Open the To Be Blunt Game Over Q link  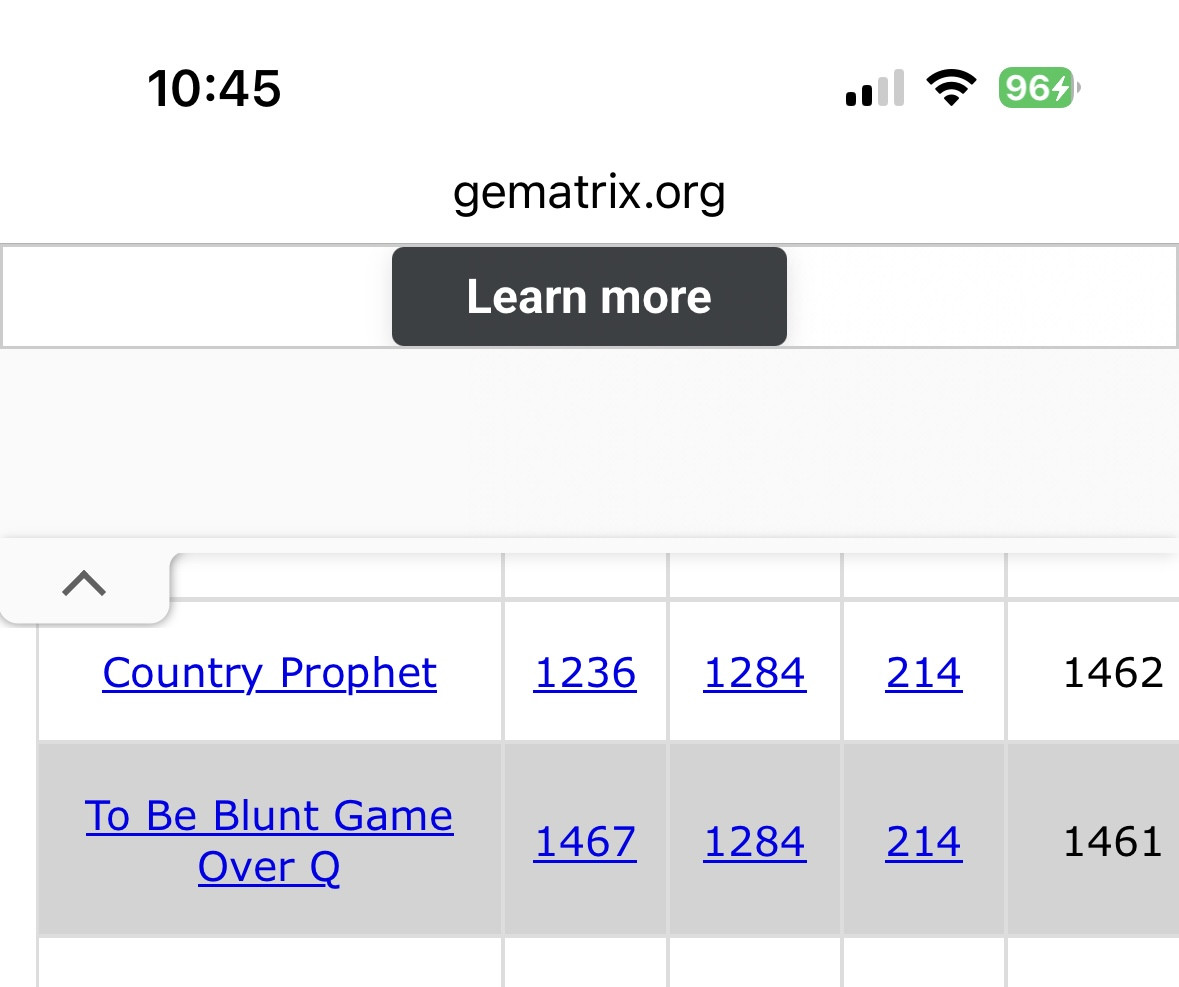[x=270, y=841]
